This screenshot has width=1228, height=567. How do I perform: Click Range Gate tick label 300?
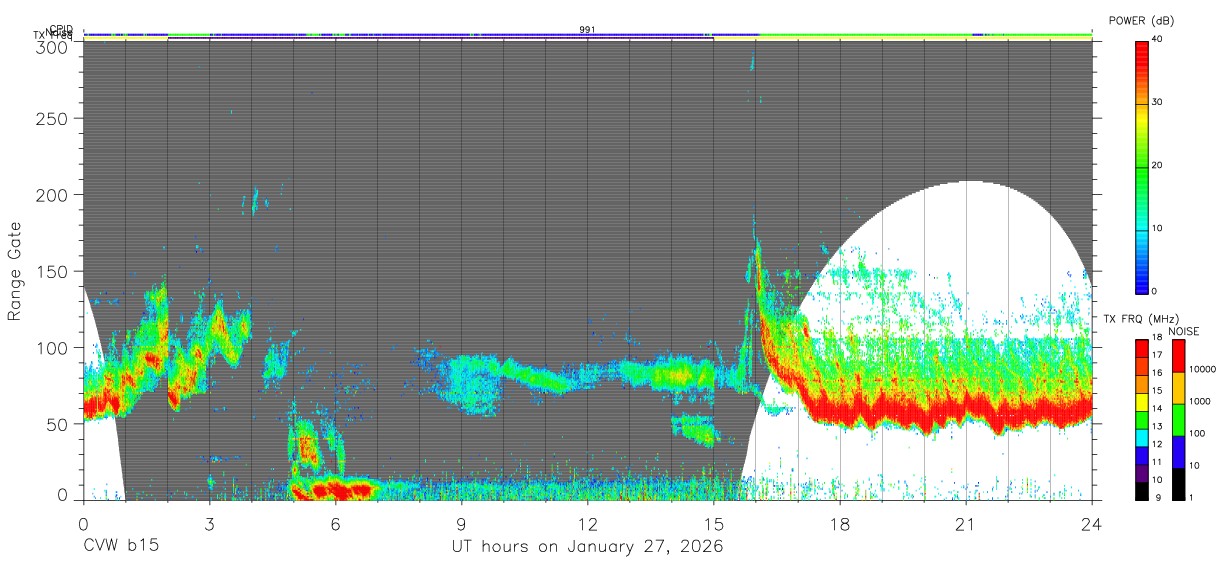tap(53, 46)
